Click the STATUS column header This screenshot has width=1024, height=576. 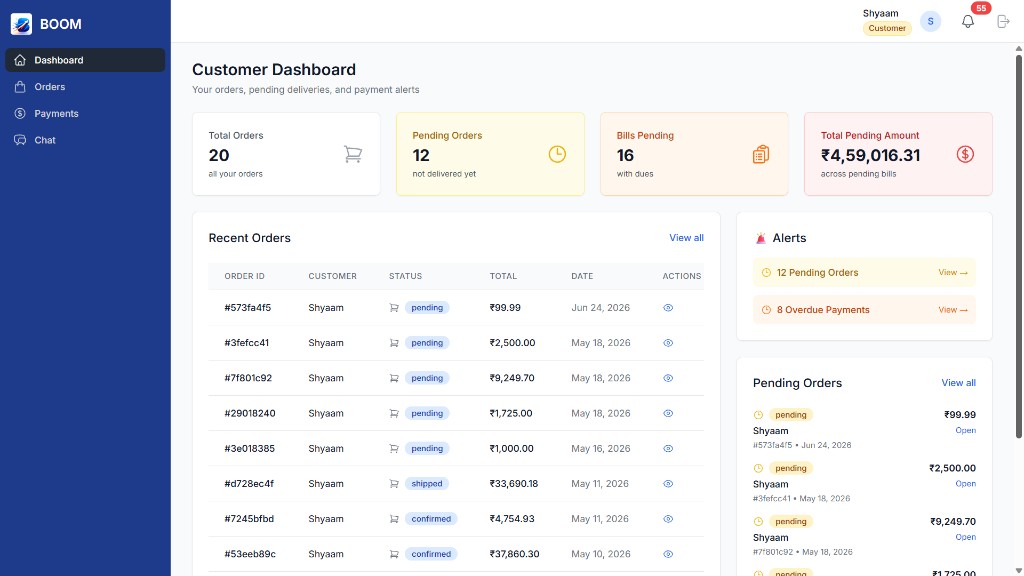click(406, 276)
